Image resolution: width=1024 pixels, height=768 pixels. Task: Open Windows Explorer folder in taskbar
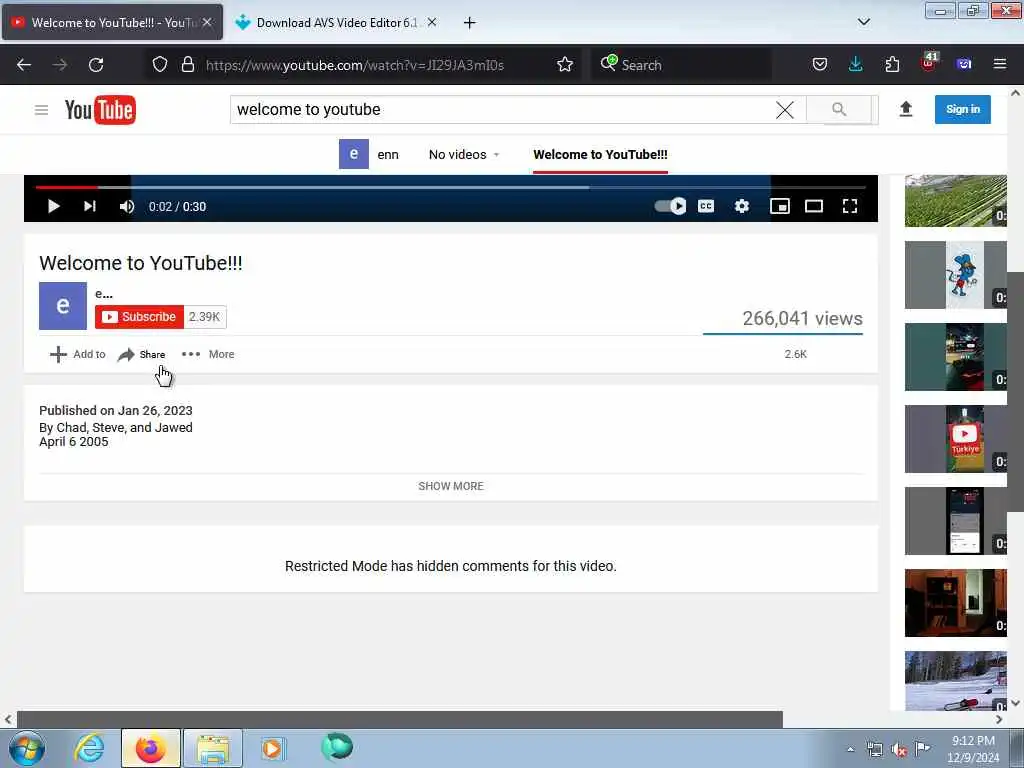pos(213,748)
